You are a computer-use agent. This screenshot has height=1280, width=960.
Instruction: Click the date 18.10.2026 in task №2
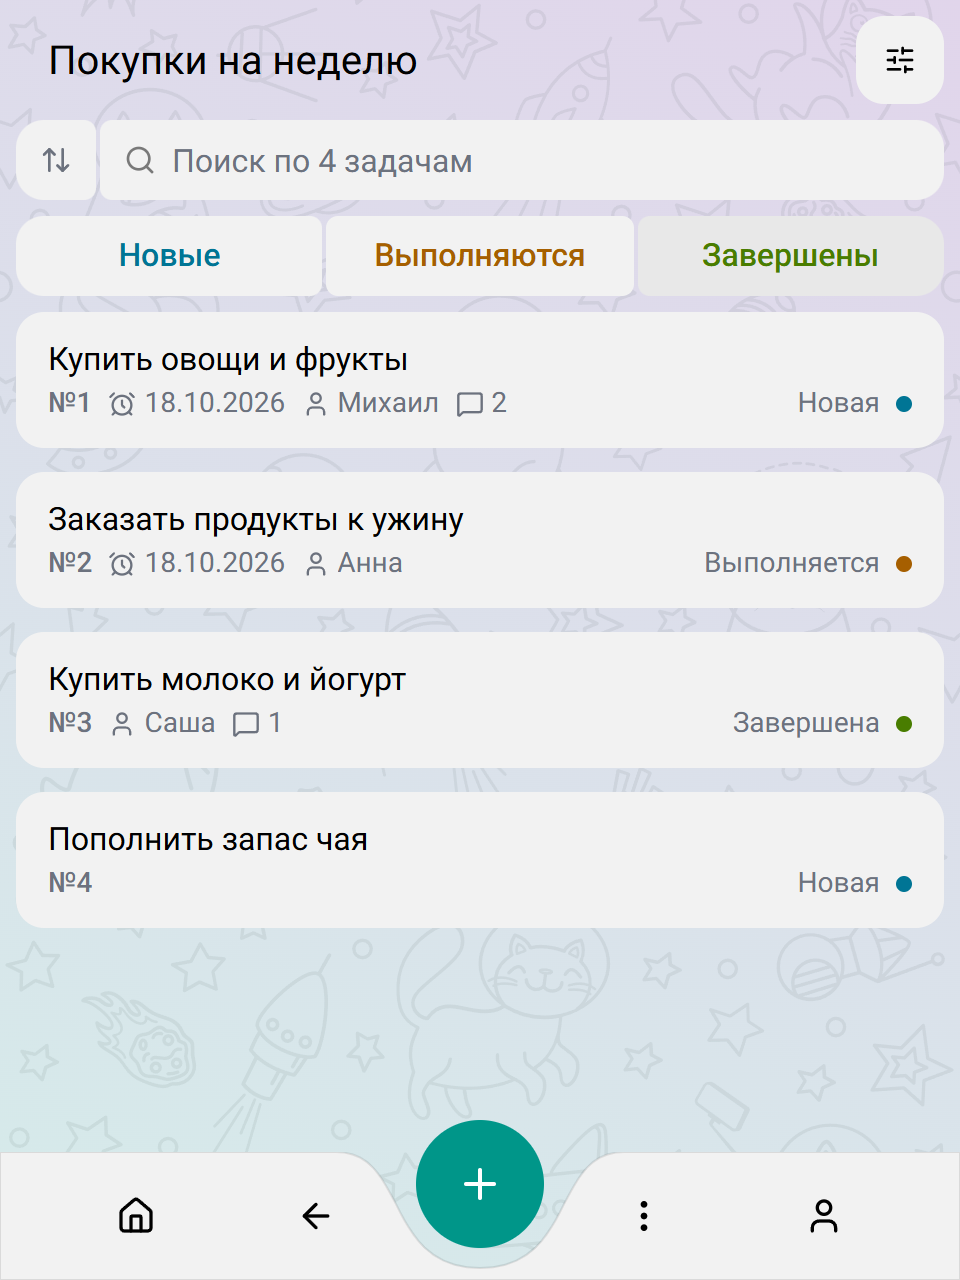coord(215,563)
